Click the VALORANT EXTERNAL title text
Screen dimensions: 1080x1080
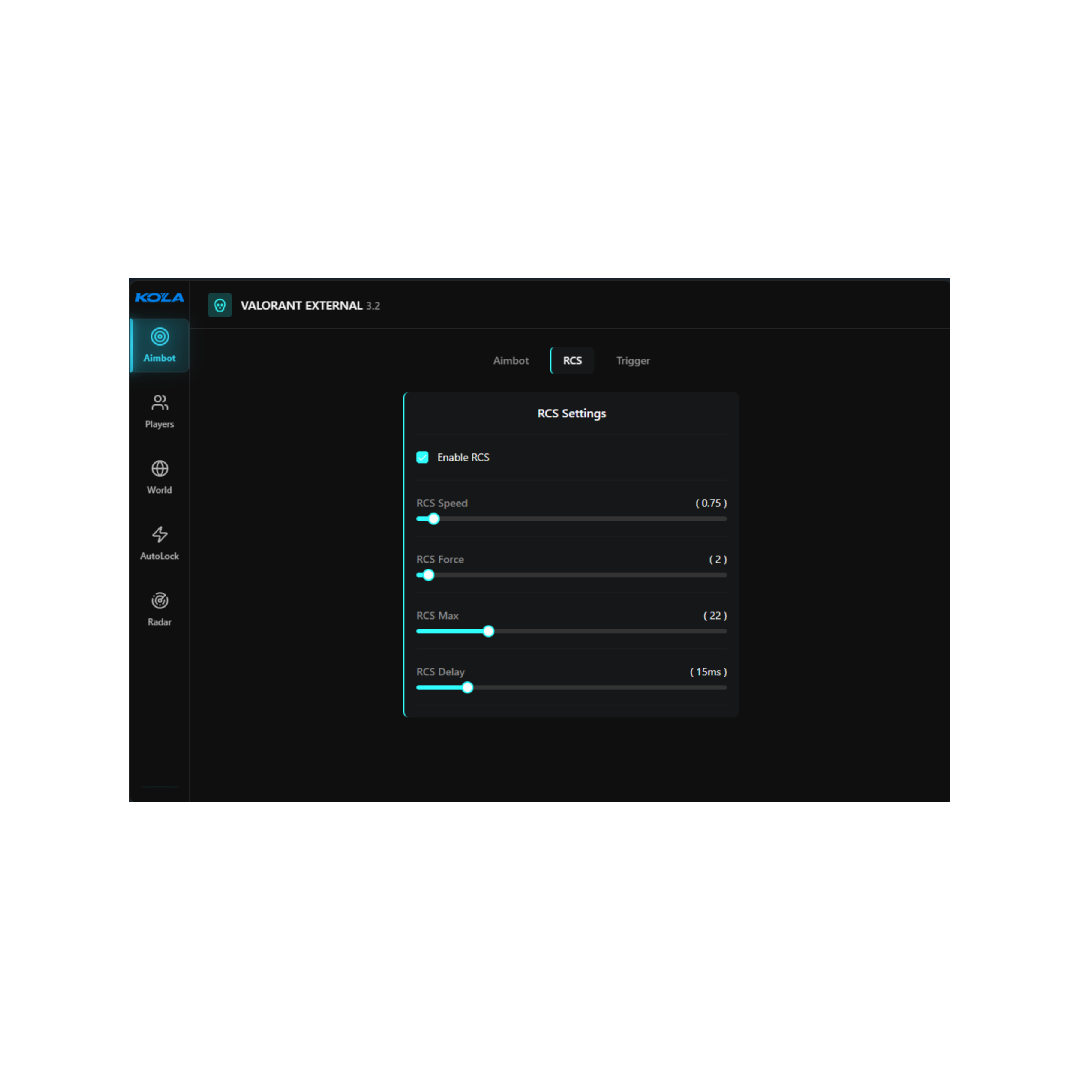click(x=301, y=306)
